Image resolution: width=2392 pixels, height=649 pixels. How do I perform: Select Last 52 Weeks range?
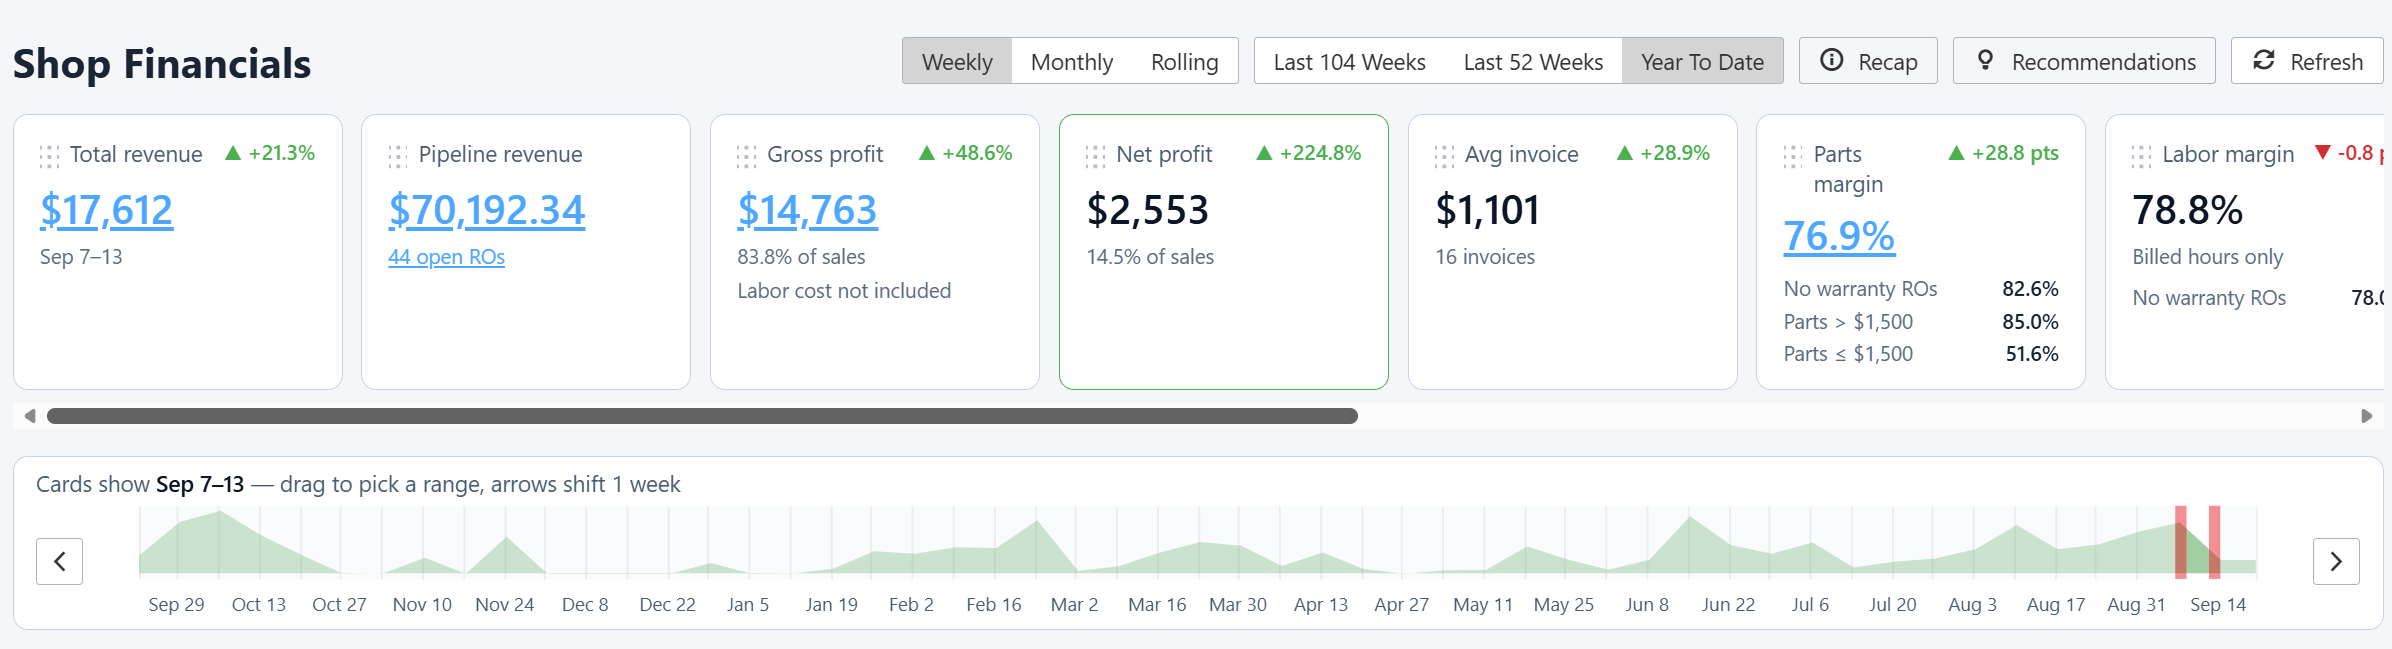pyautogui.click(x=1533, y=61)
